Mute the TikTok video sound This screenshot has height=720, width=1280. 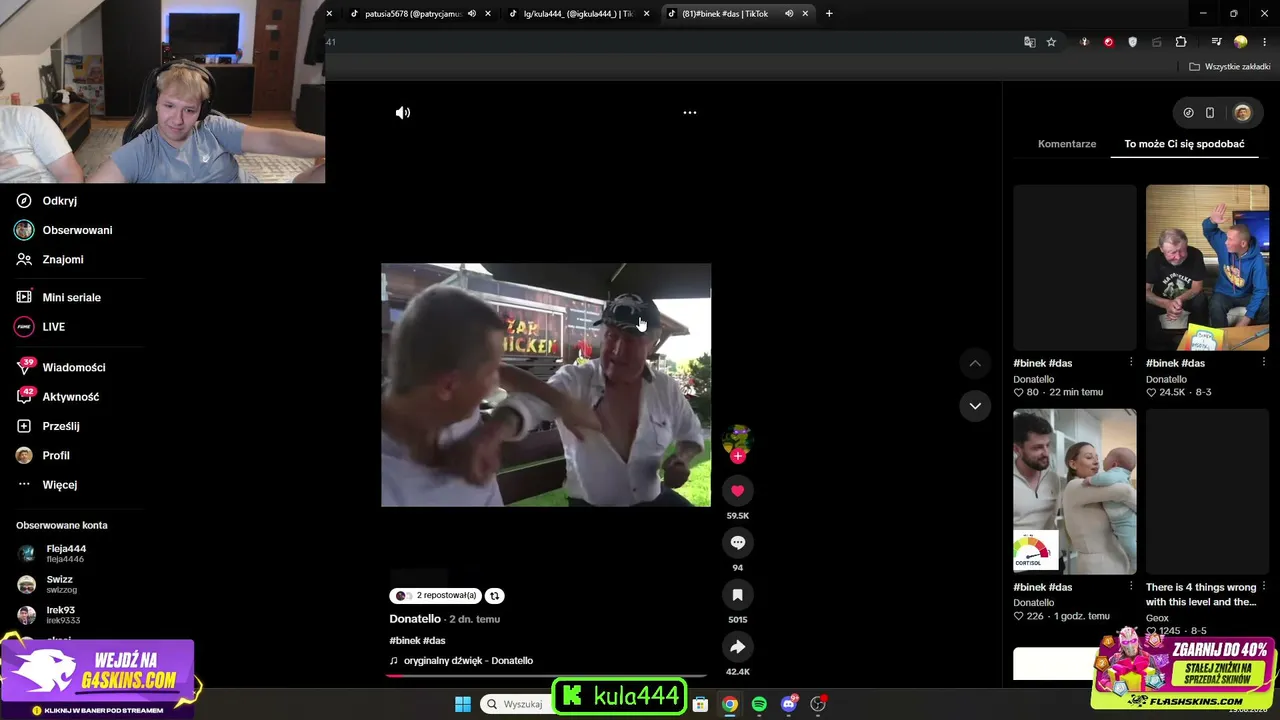pos(403,113)
